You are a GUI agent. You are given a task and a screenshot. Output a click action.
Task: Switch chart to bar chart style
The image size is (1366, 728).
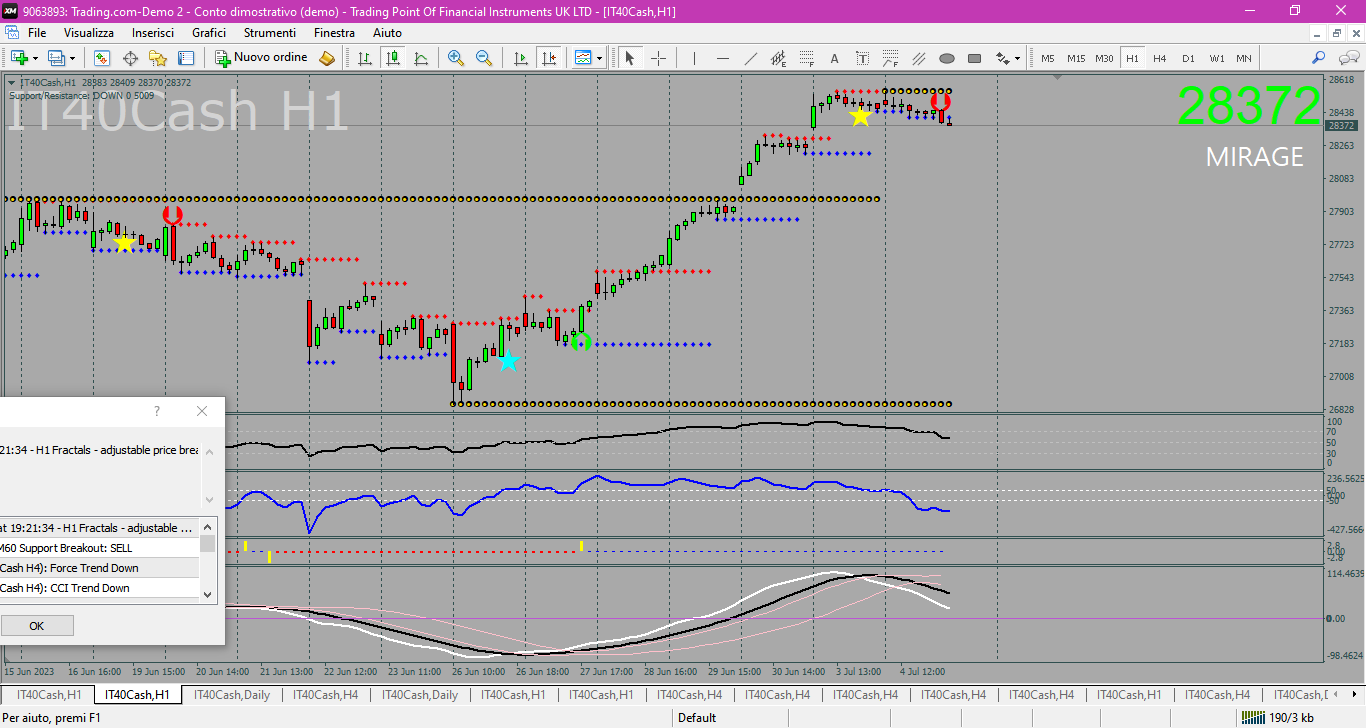point(365,58)
